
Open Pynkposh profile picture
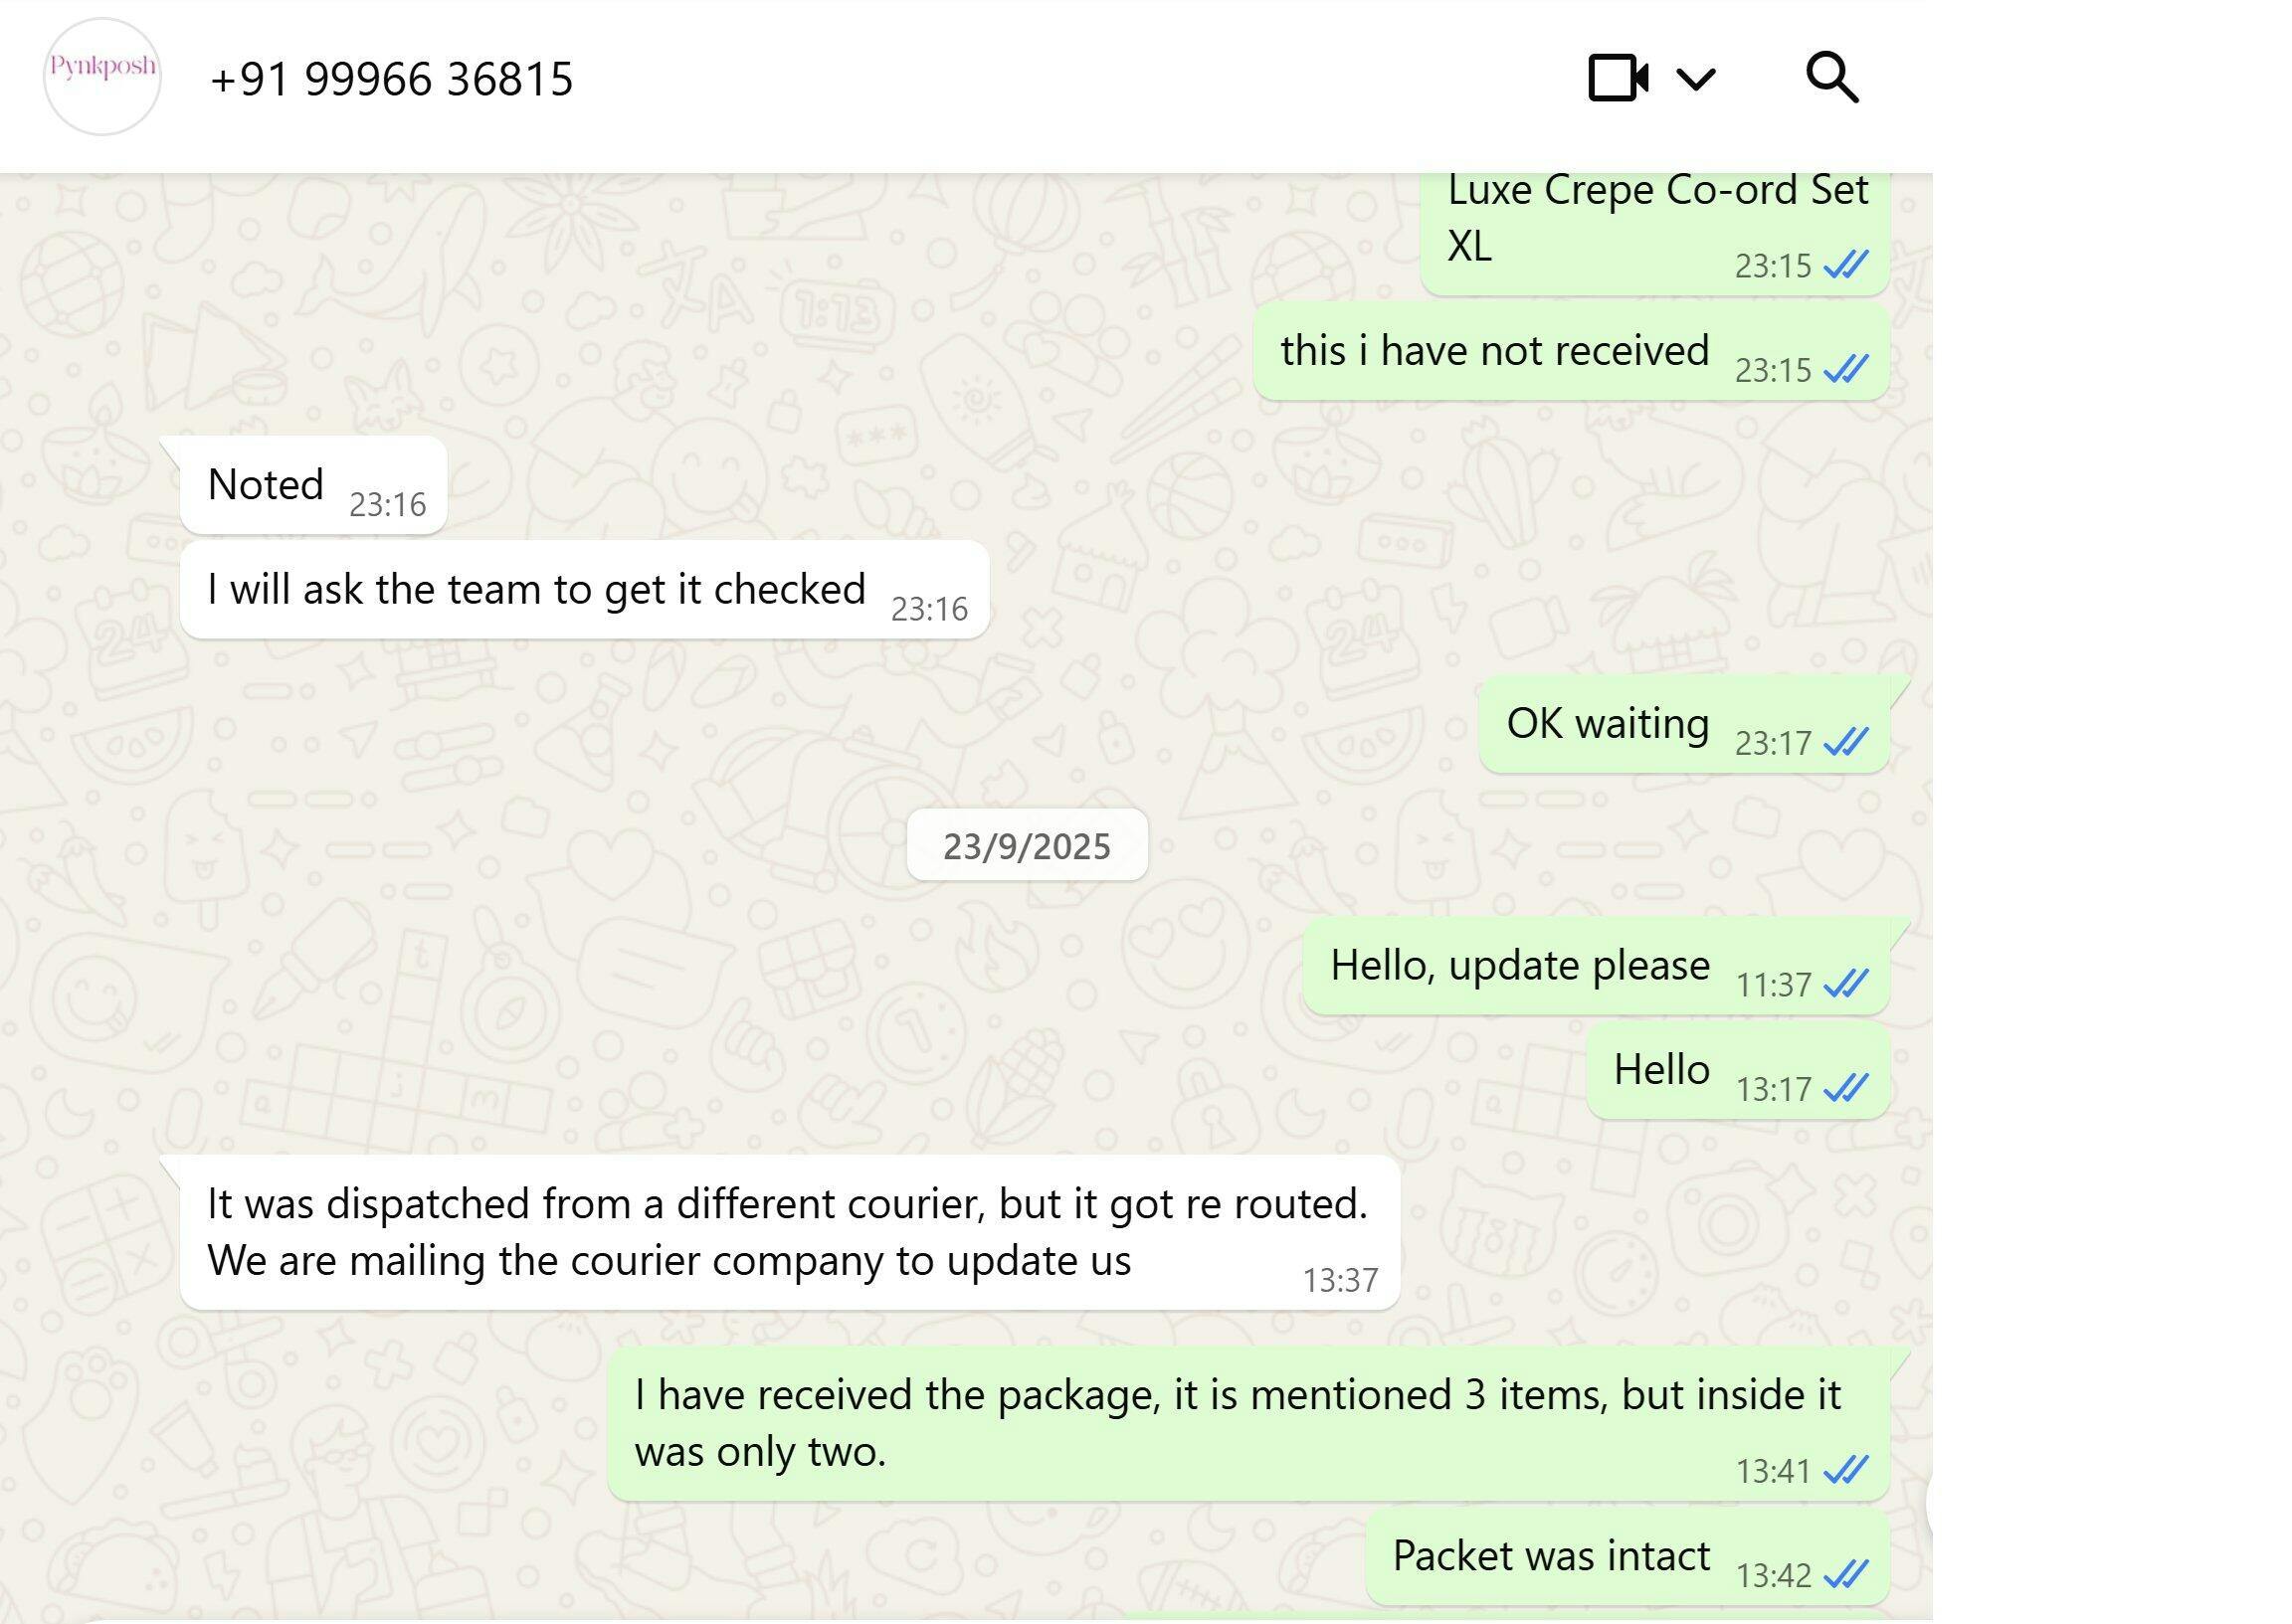click(102, 76)
